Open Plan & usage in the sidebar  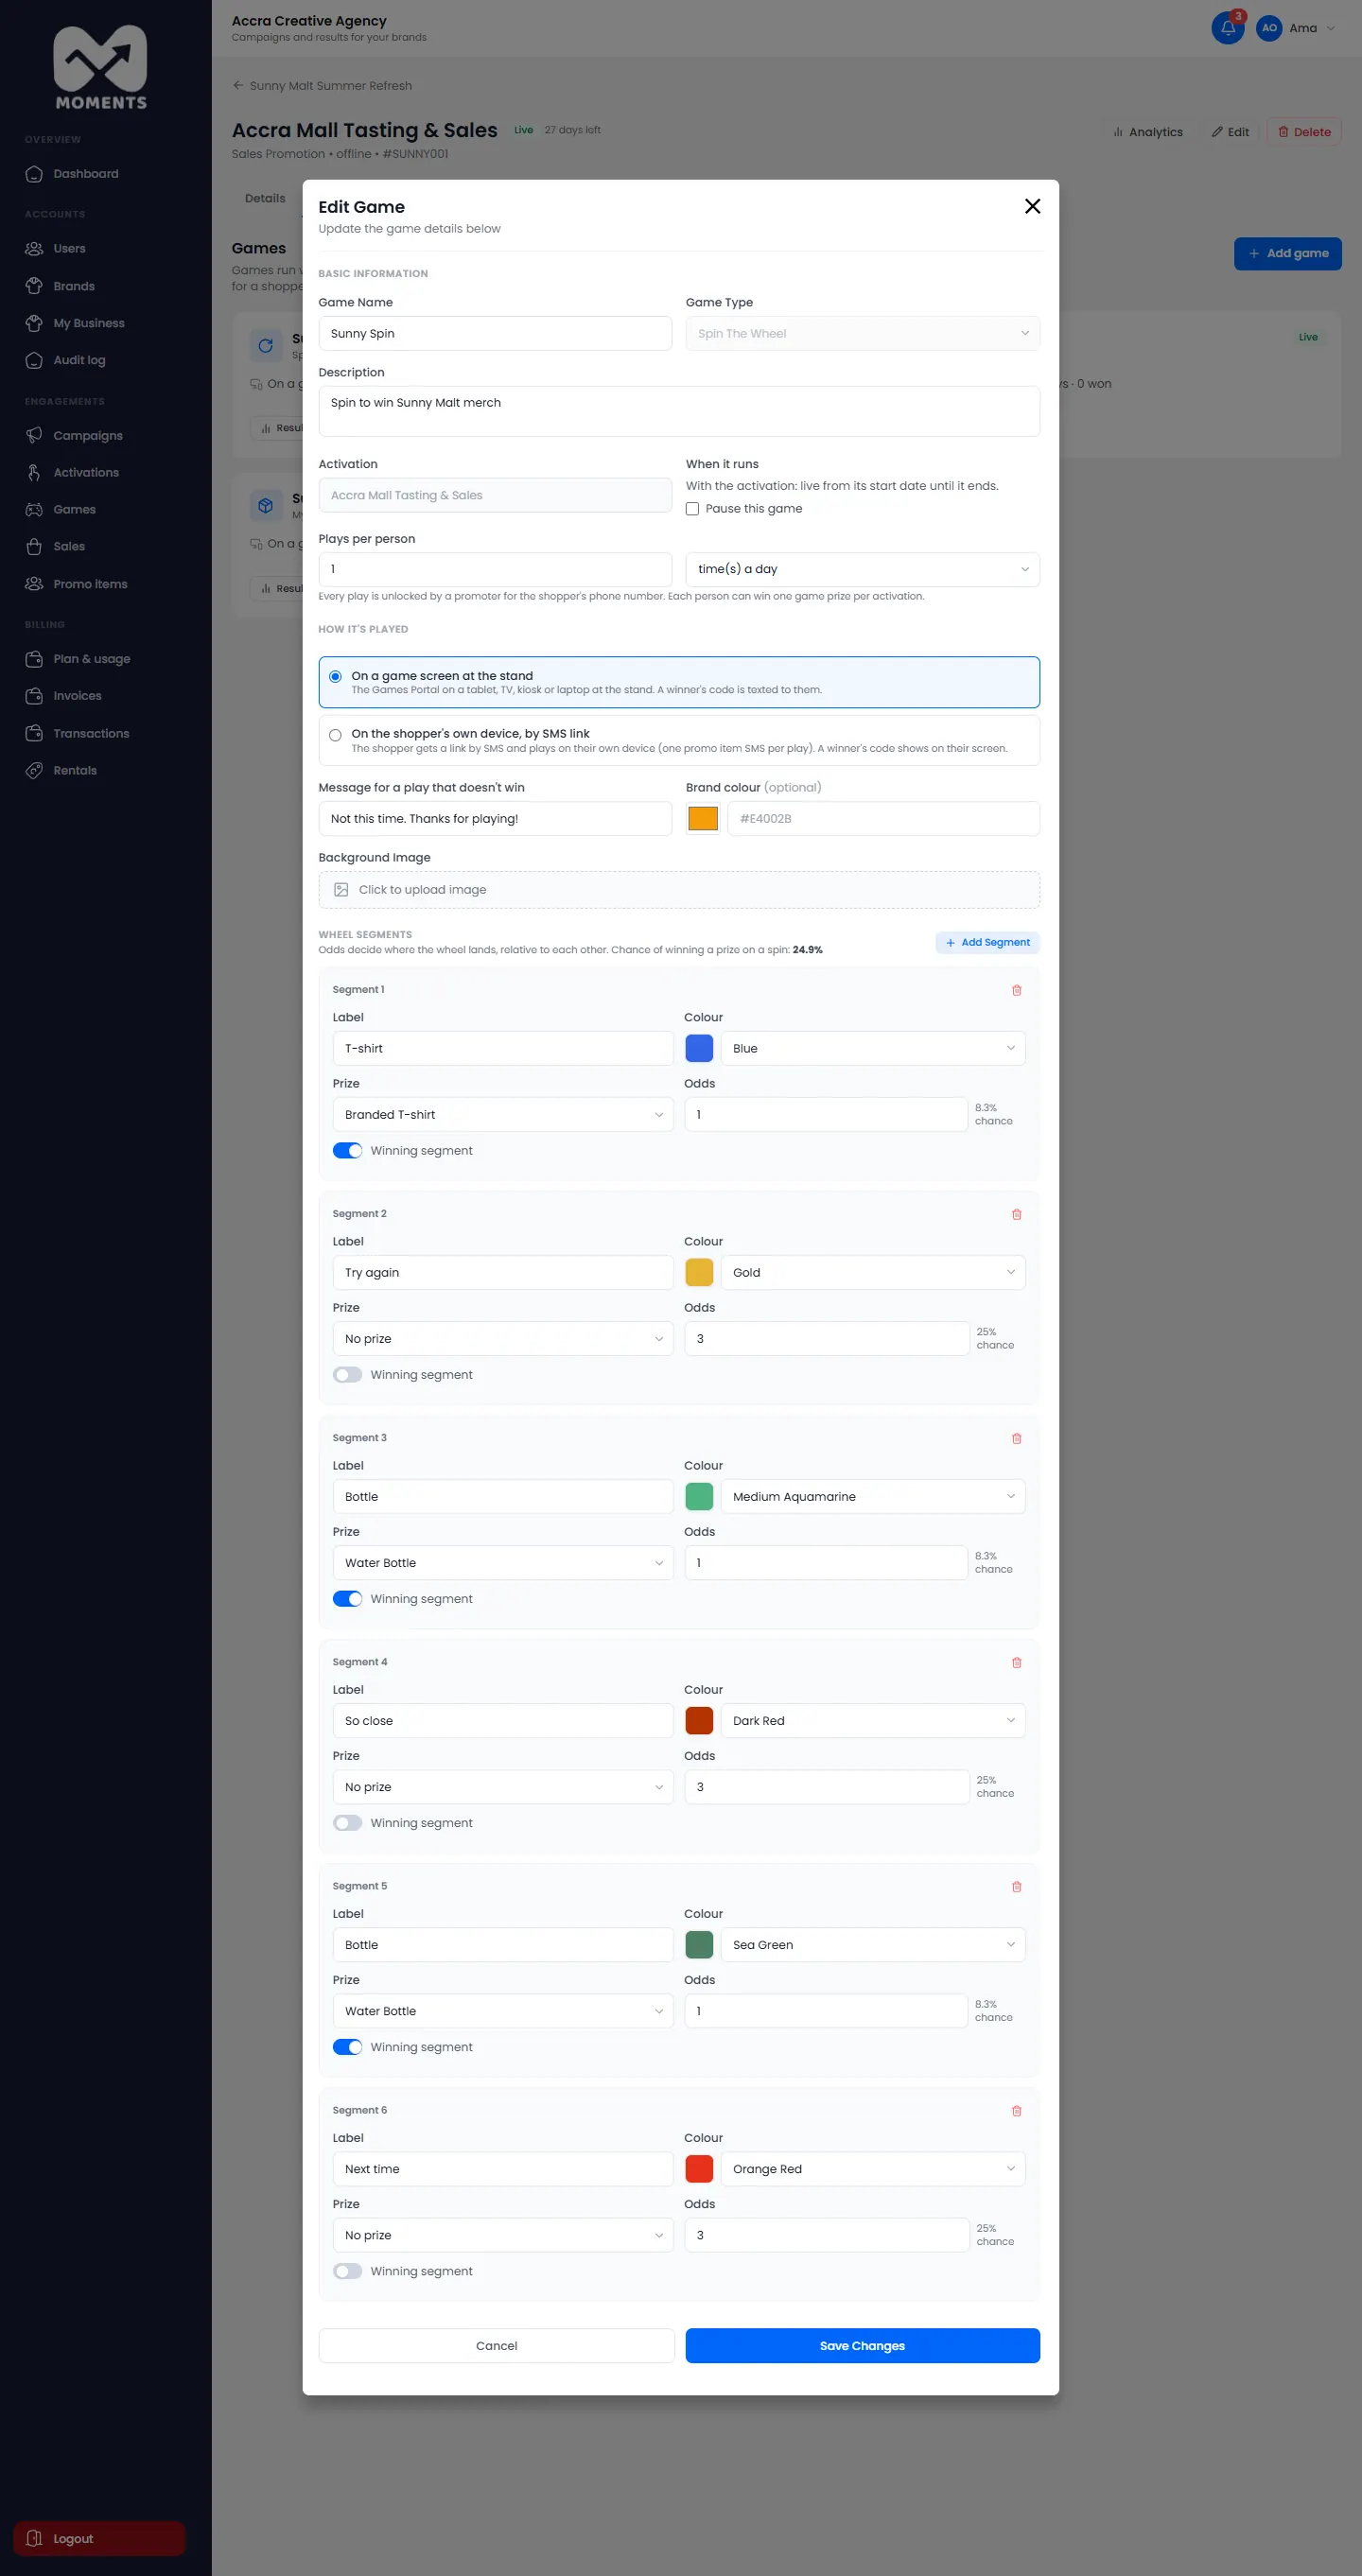(91, 659)
